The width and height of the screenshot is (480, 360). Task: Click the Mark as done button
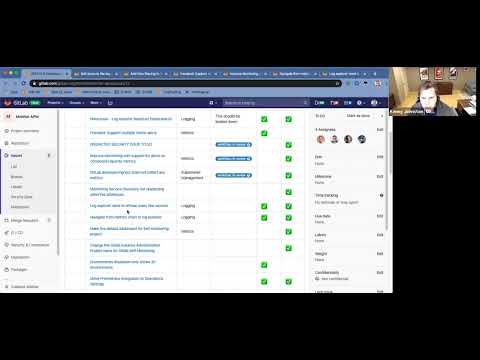click(358, 116)
